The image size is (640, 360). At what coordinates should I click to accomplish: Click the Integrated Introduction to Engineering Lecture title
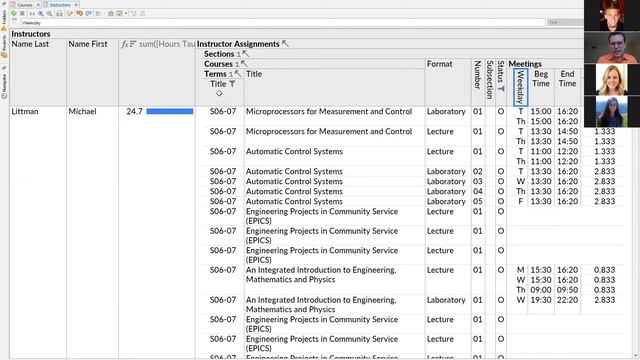coord(321,275)
